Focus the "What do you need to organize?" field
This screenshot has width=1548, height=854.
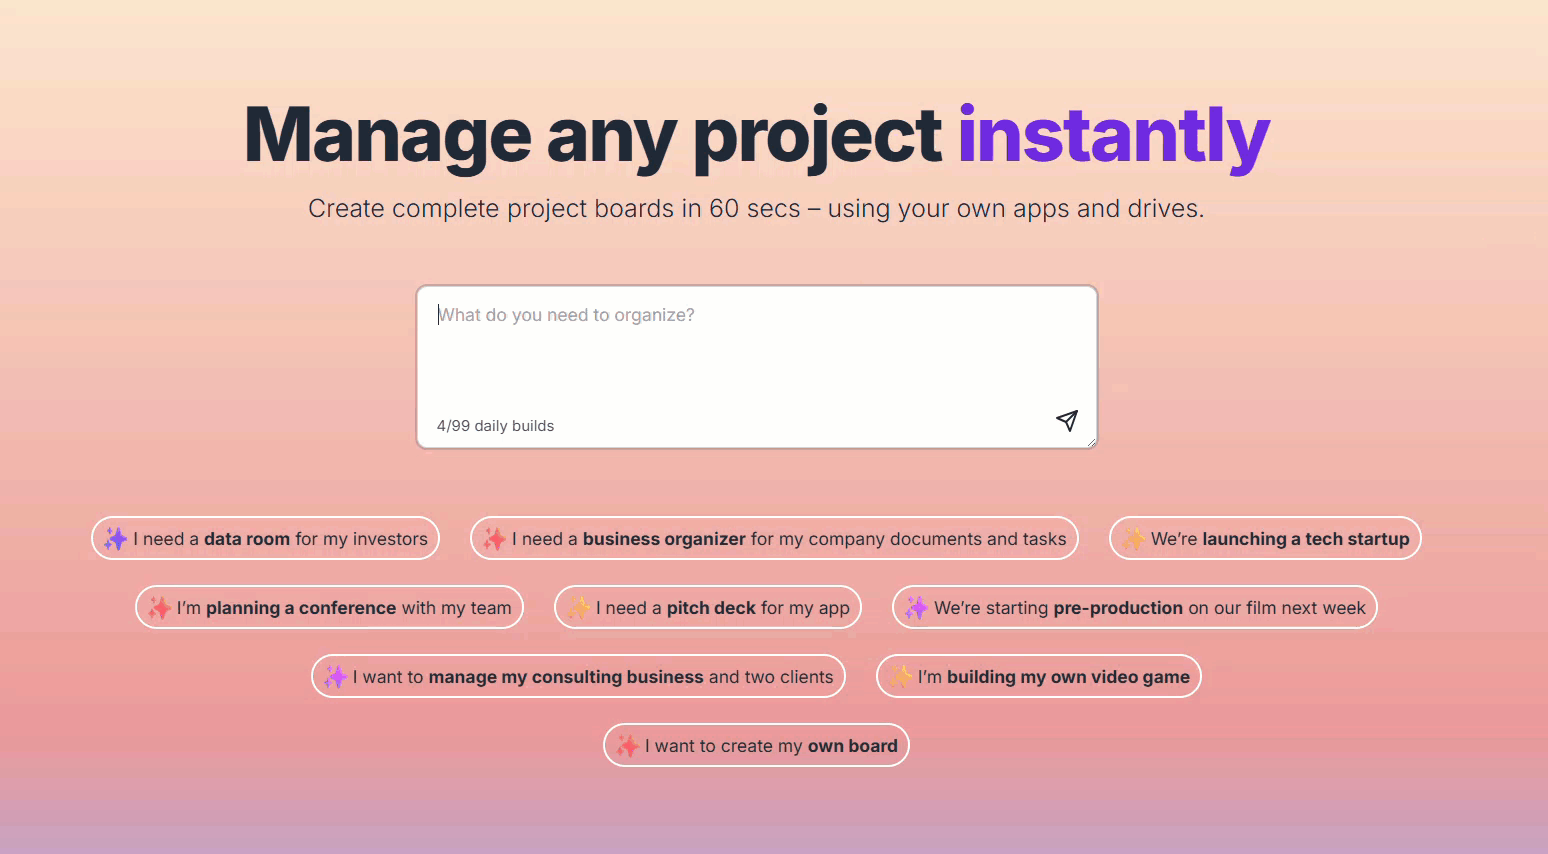(x=756, y=350)
